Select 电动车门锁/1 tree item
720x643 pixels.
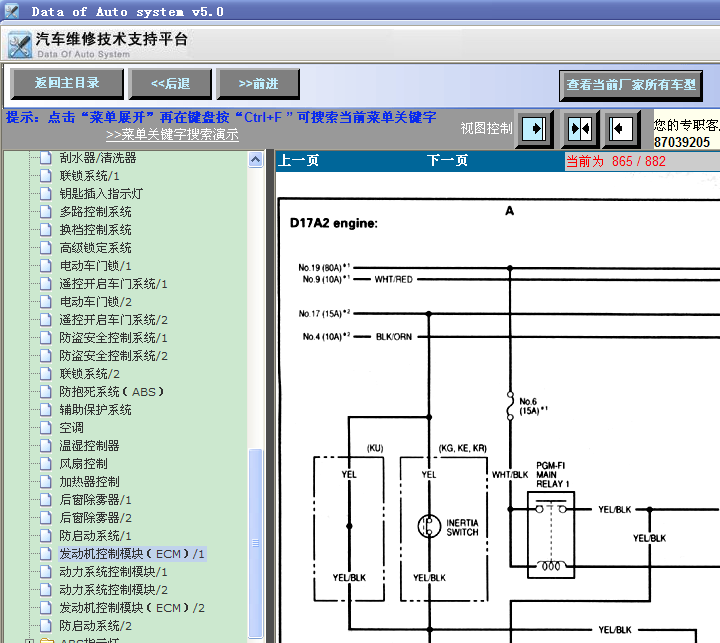pyautogui.click(x=96, y=266)
